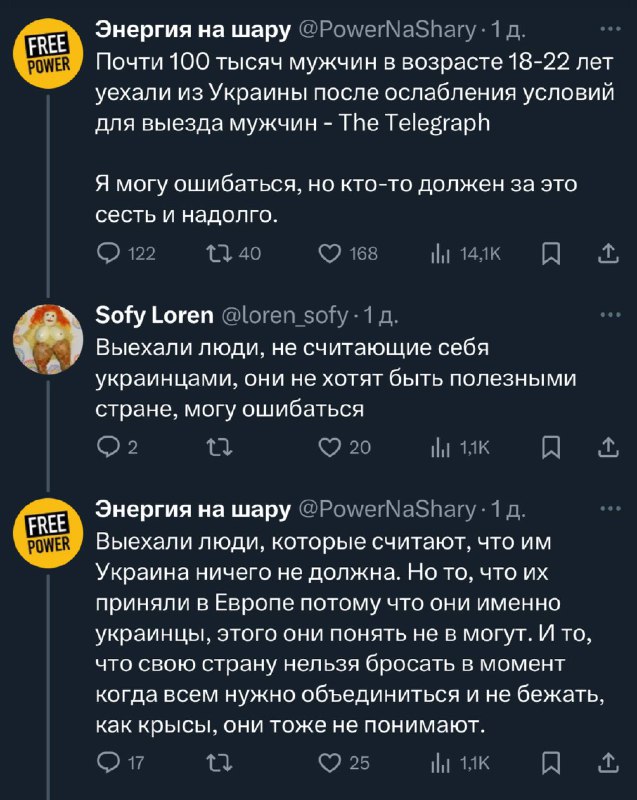Open the more options menu on Sofy Loren's reply
Viewport: 637px width, 800px height.
(x=609, y=315)
